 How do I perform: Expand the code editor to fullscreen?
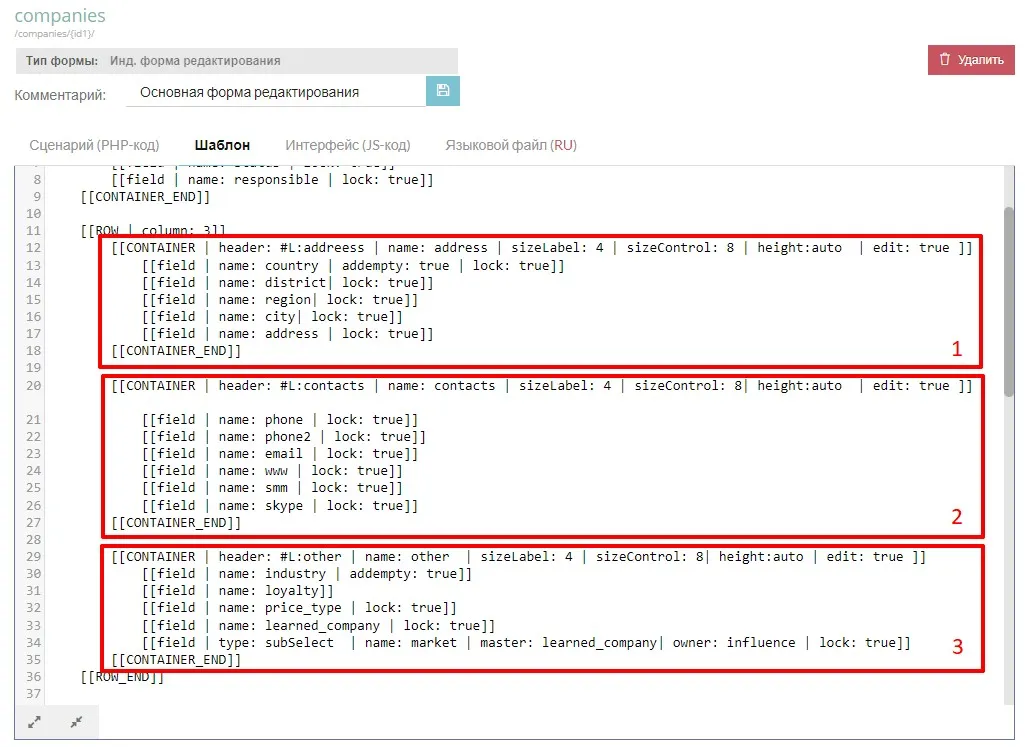[35, 722]
